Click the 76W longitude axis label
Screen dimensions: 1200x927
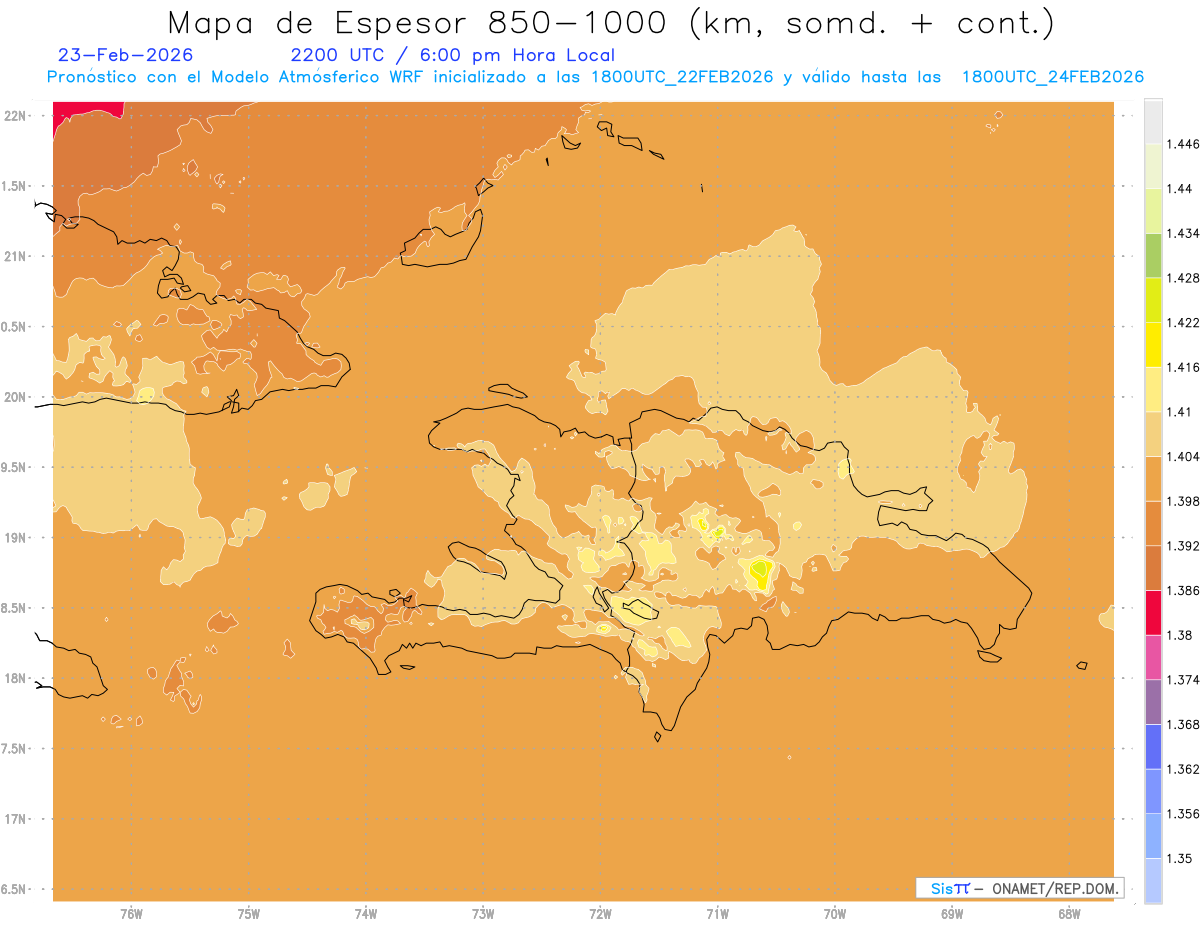click(x=131, y=914)
